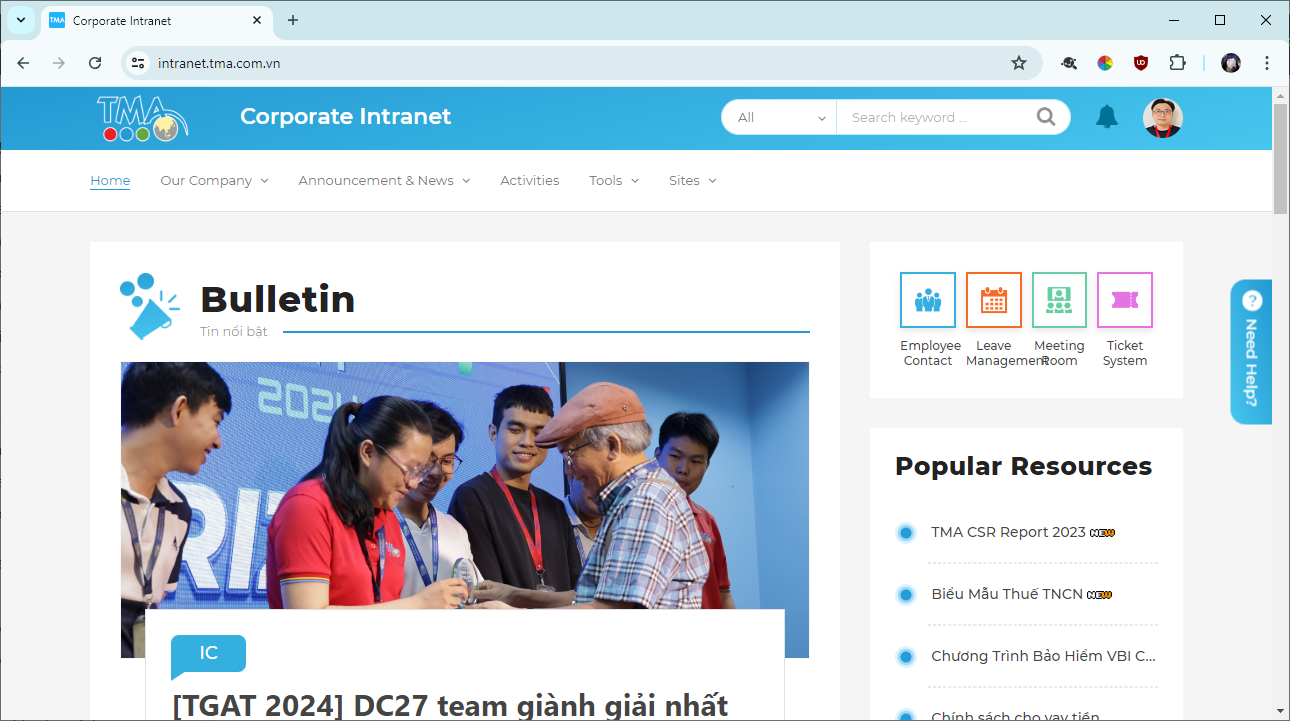Expand the Our Company menu

pos(214,181)
